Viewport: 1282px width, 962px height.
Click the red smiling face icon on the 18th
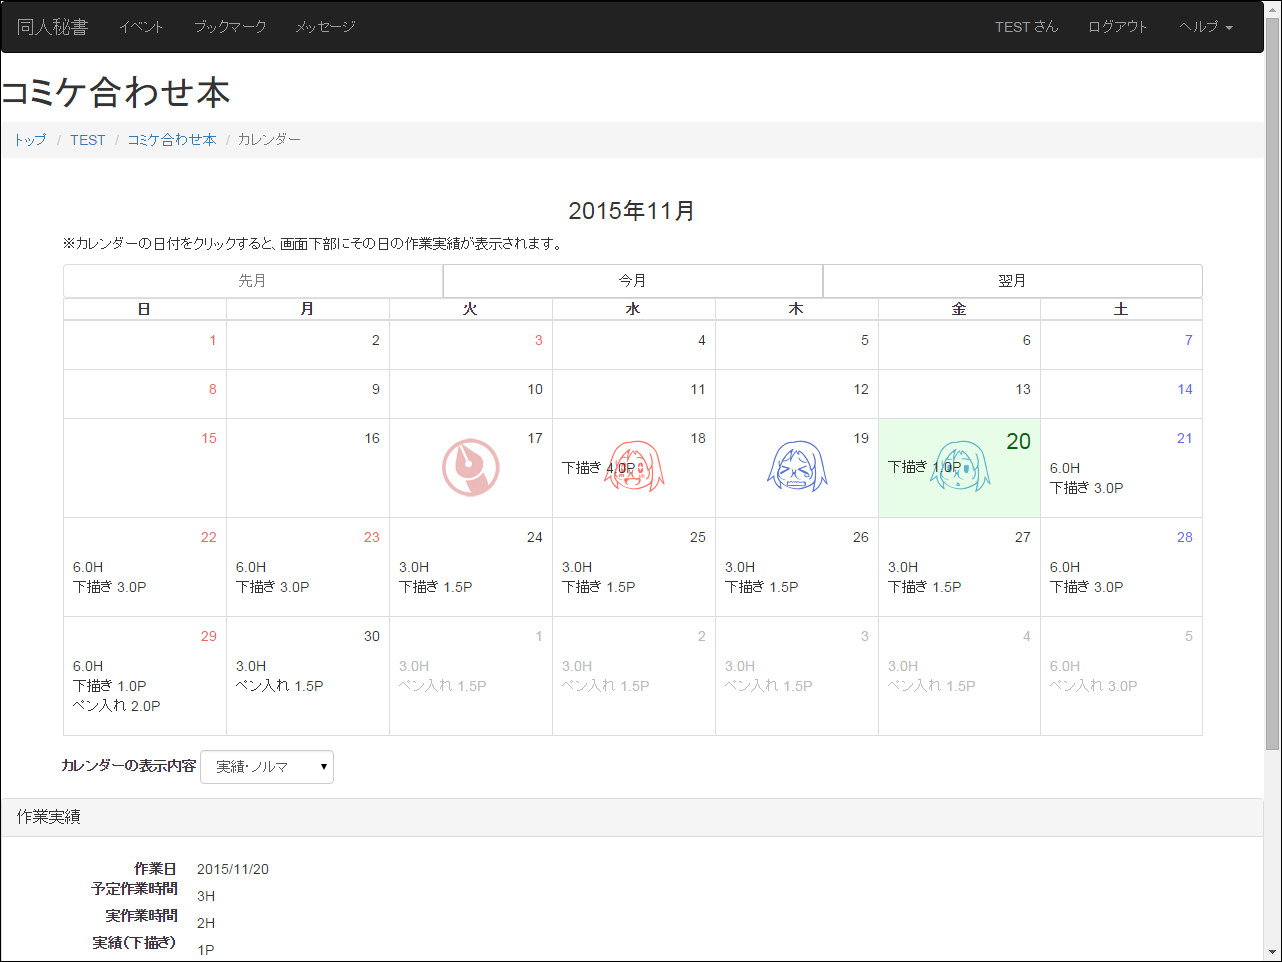pyautogui.click(x=634, y=466)
